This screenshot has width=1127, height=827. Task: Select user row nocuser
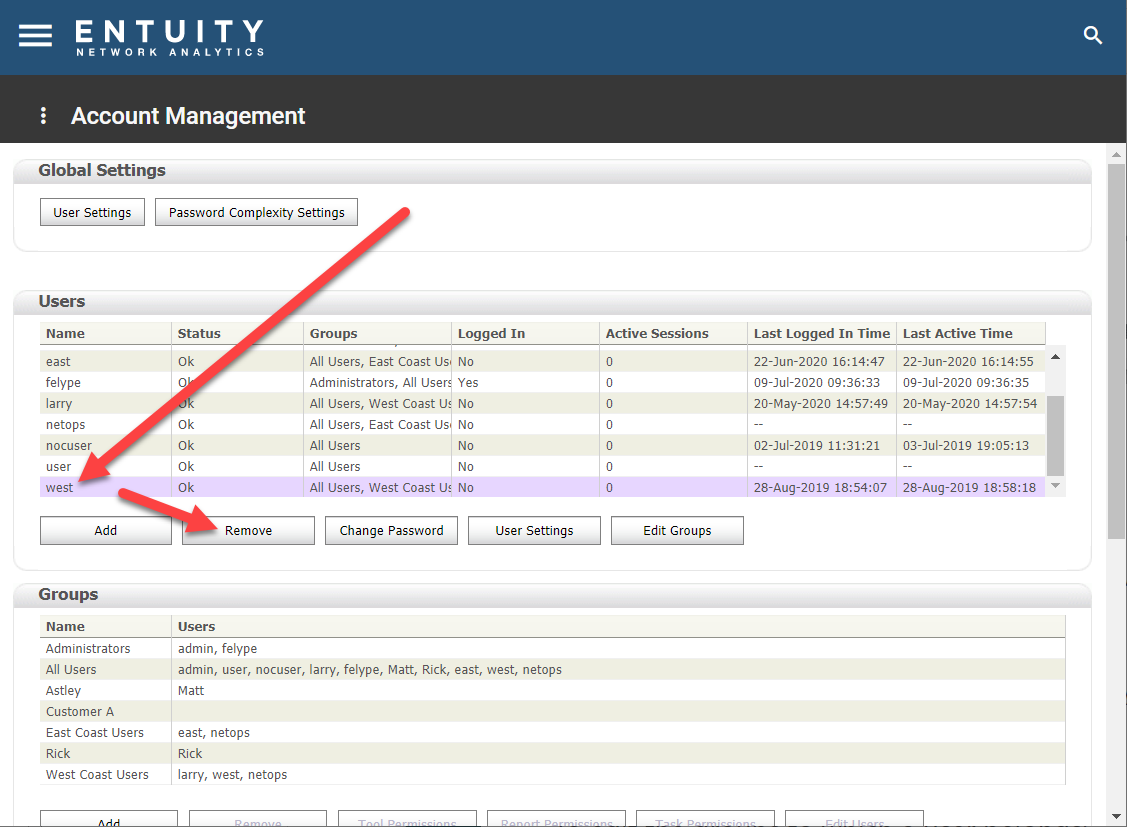(543, 445)
